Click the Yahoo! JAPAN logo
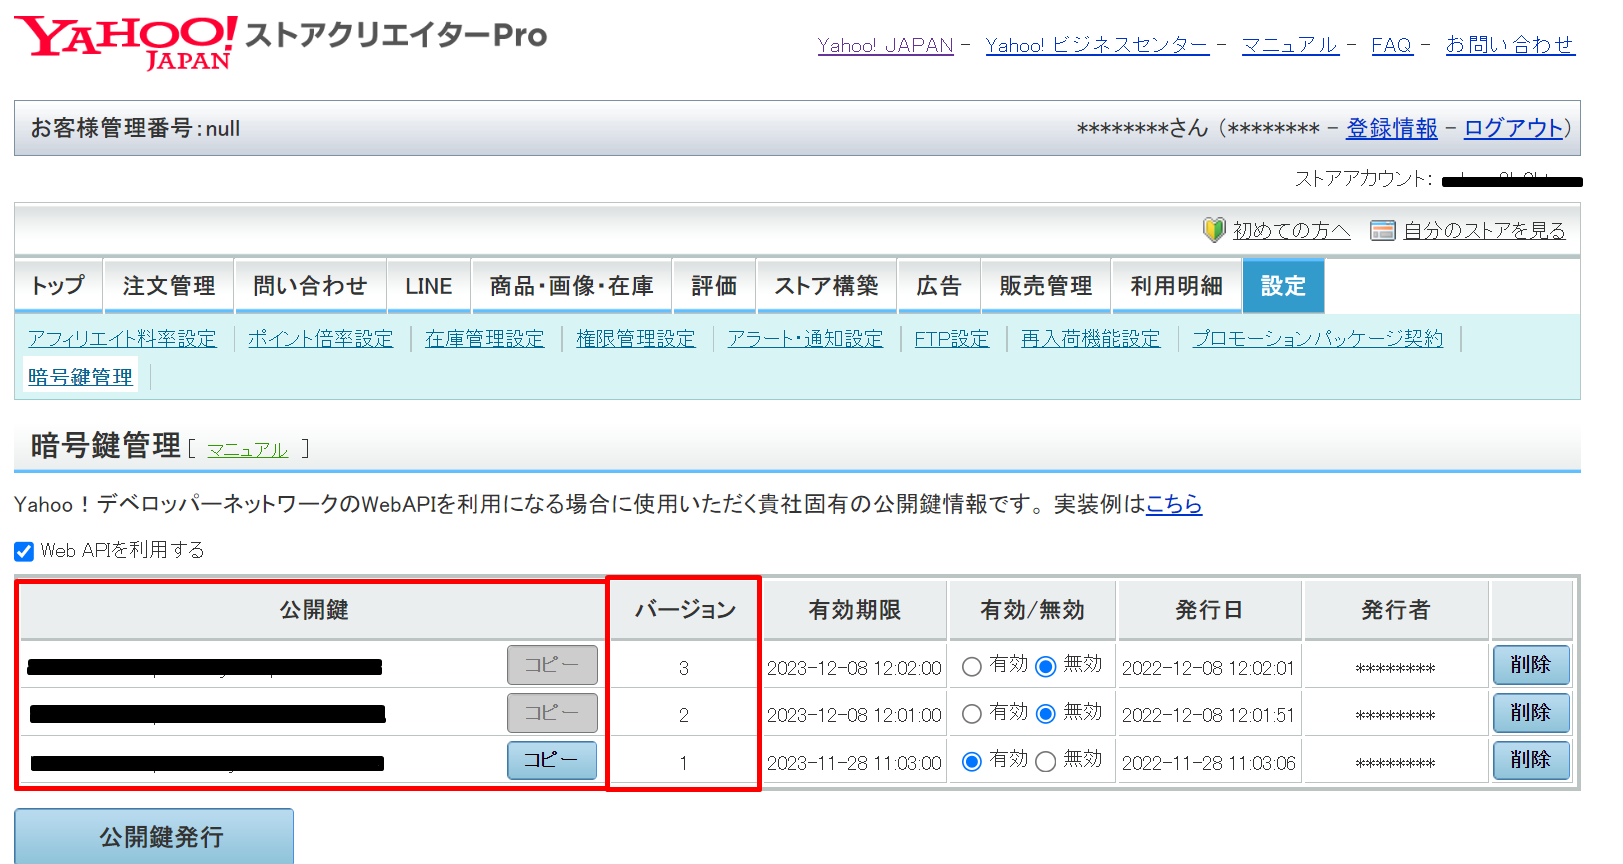The height and width of the screenshot is (864, 1623). [125, 42]
